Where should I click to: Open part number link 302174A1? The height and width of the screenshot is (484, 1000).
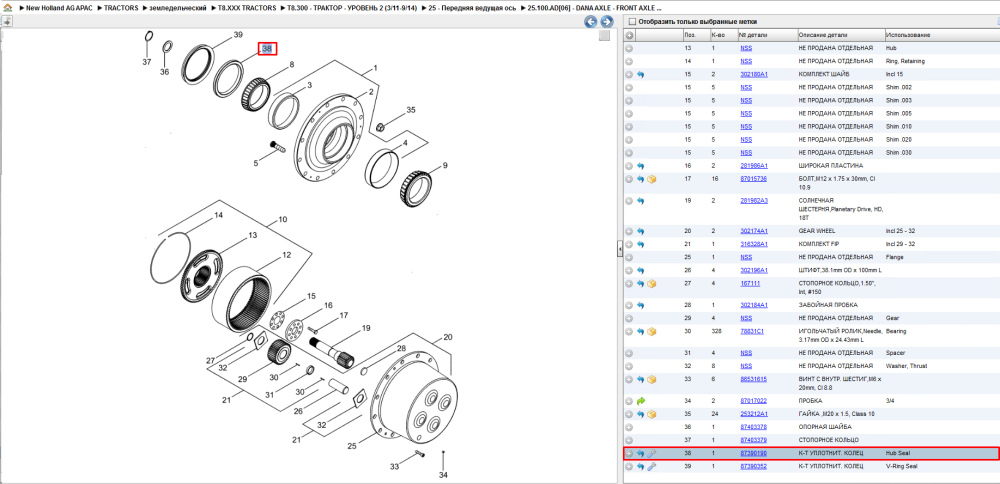click(x=754, y=231)
